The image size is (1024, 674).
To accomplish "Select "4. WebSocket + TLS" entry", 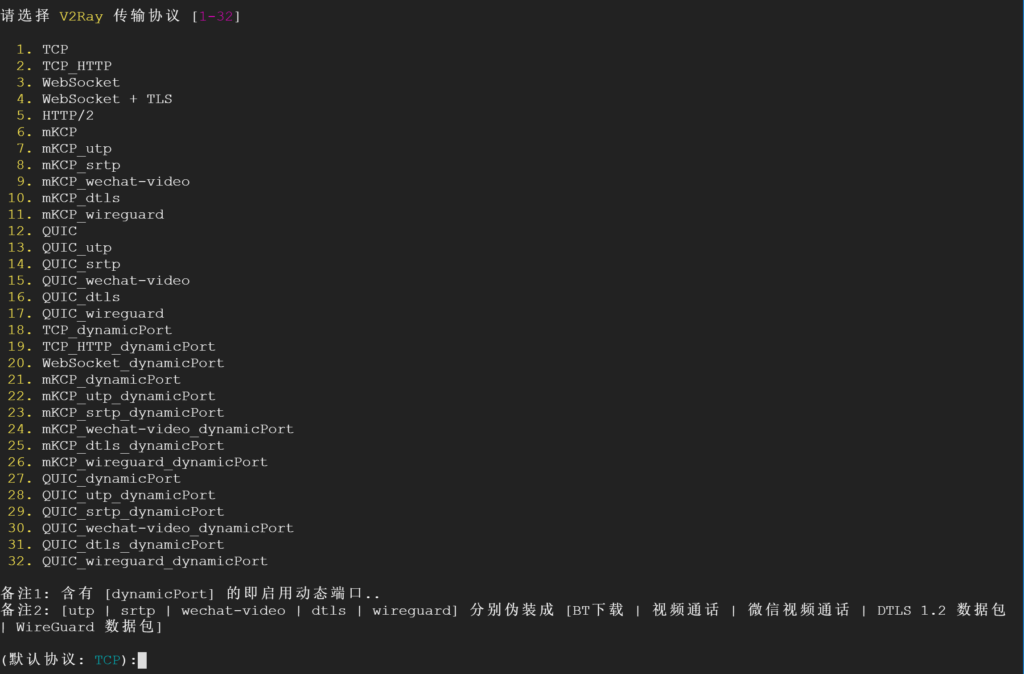I will pyautogui.click(x=95, y=99).
